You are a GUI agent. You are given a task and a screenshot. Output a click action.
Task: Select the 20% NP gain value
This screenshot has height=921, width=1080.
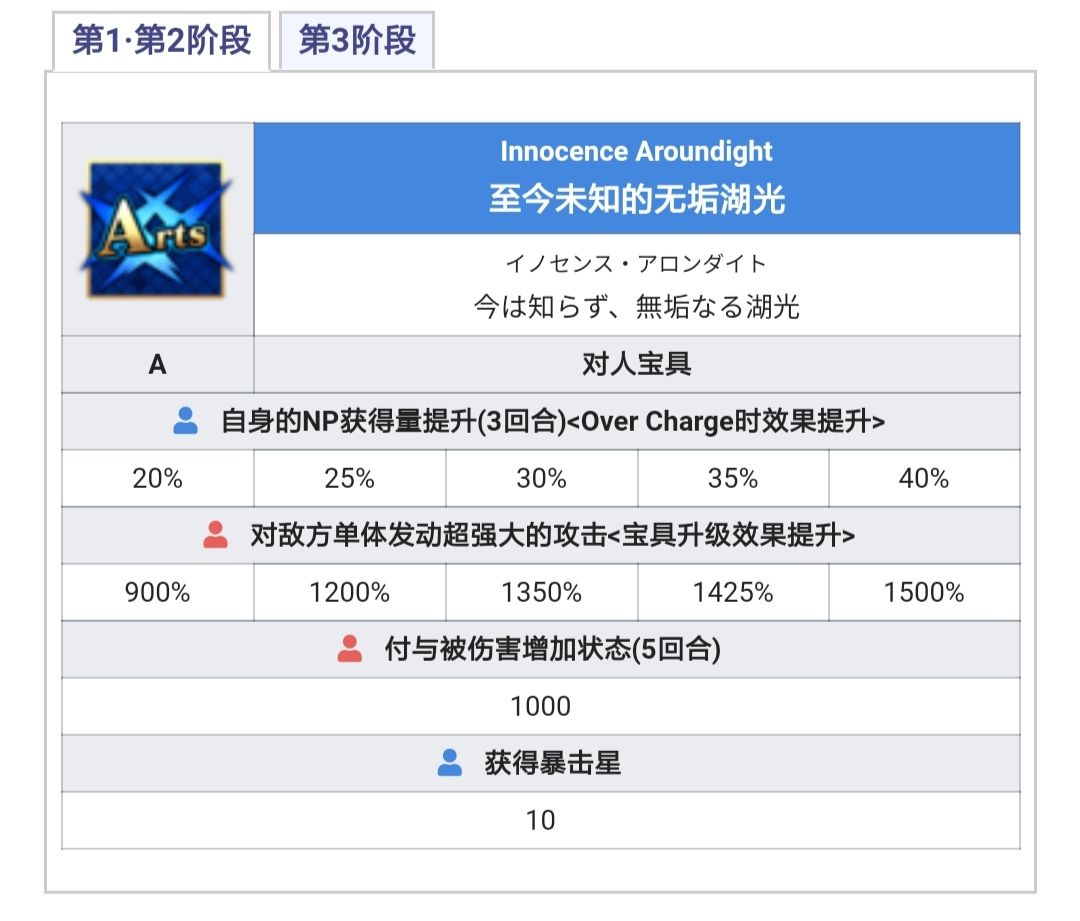[x=157, y=479]
